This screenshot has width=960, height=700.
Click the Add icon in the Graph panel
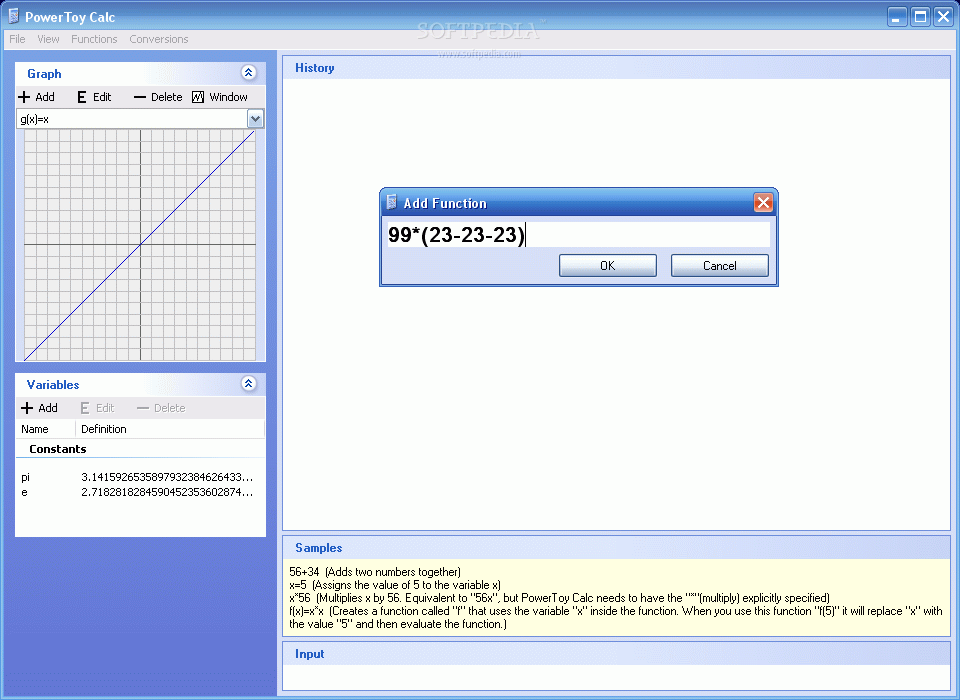pyautogui.click(x=23, y=97)
